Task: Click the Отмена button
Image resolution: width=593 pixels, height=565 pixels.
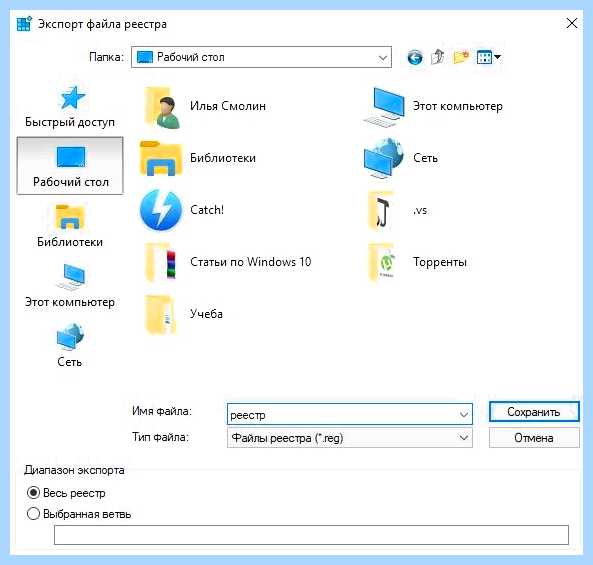Action: tap(534, 438)
